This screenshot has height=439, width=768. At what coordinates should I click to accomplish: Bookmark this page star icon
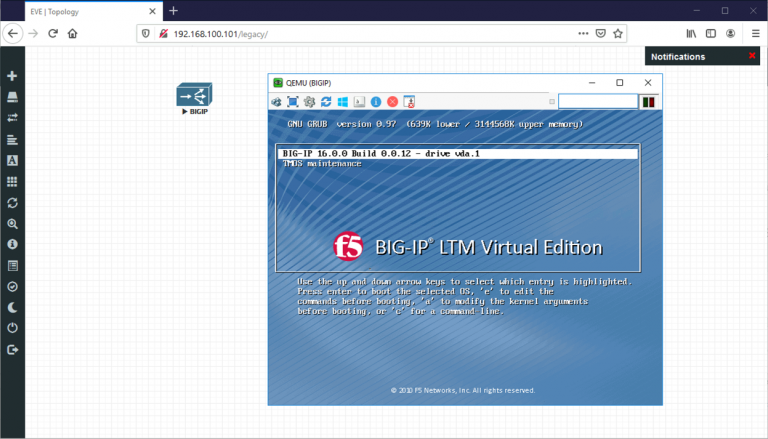pos(618,33)
